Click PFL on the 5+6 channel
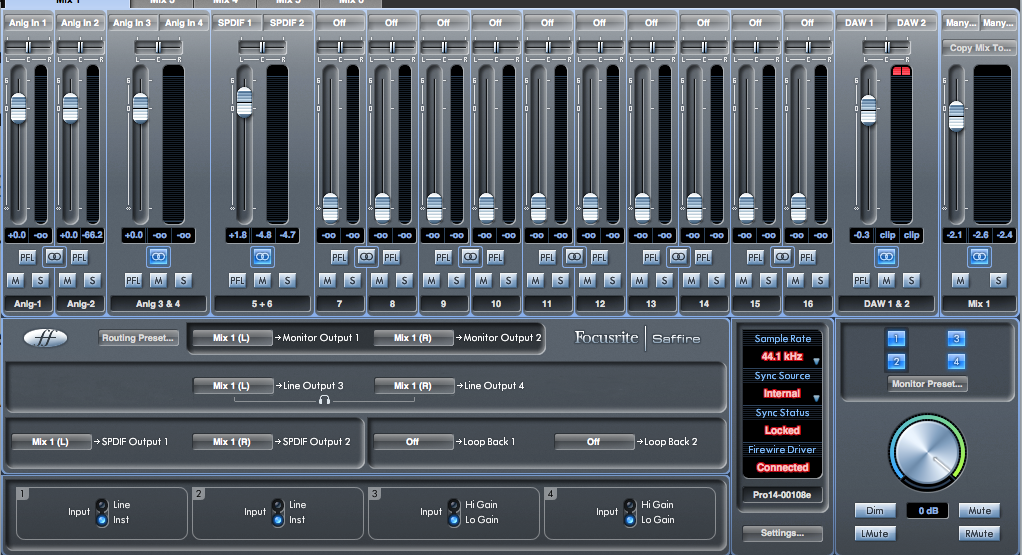 coord(237,281)
